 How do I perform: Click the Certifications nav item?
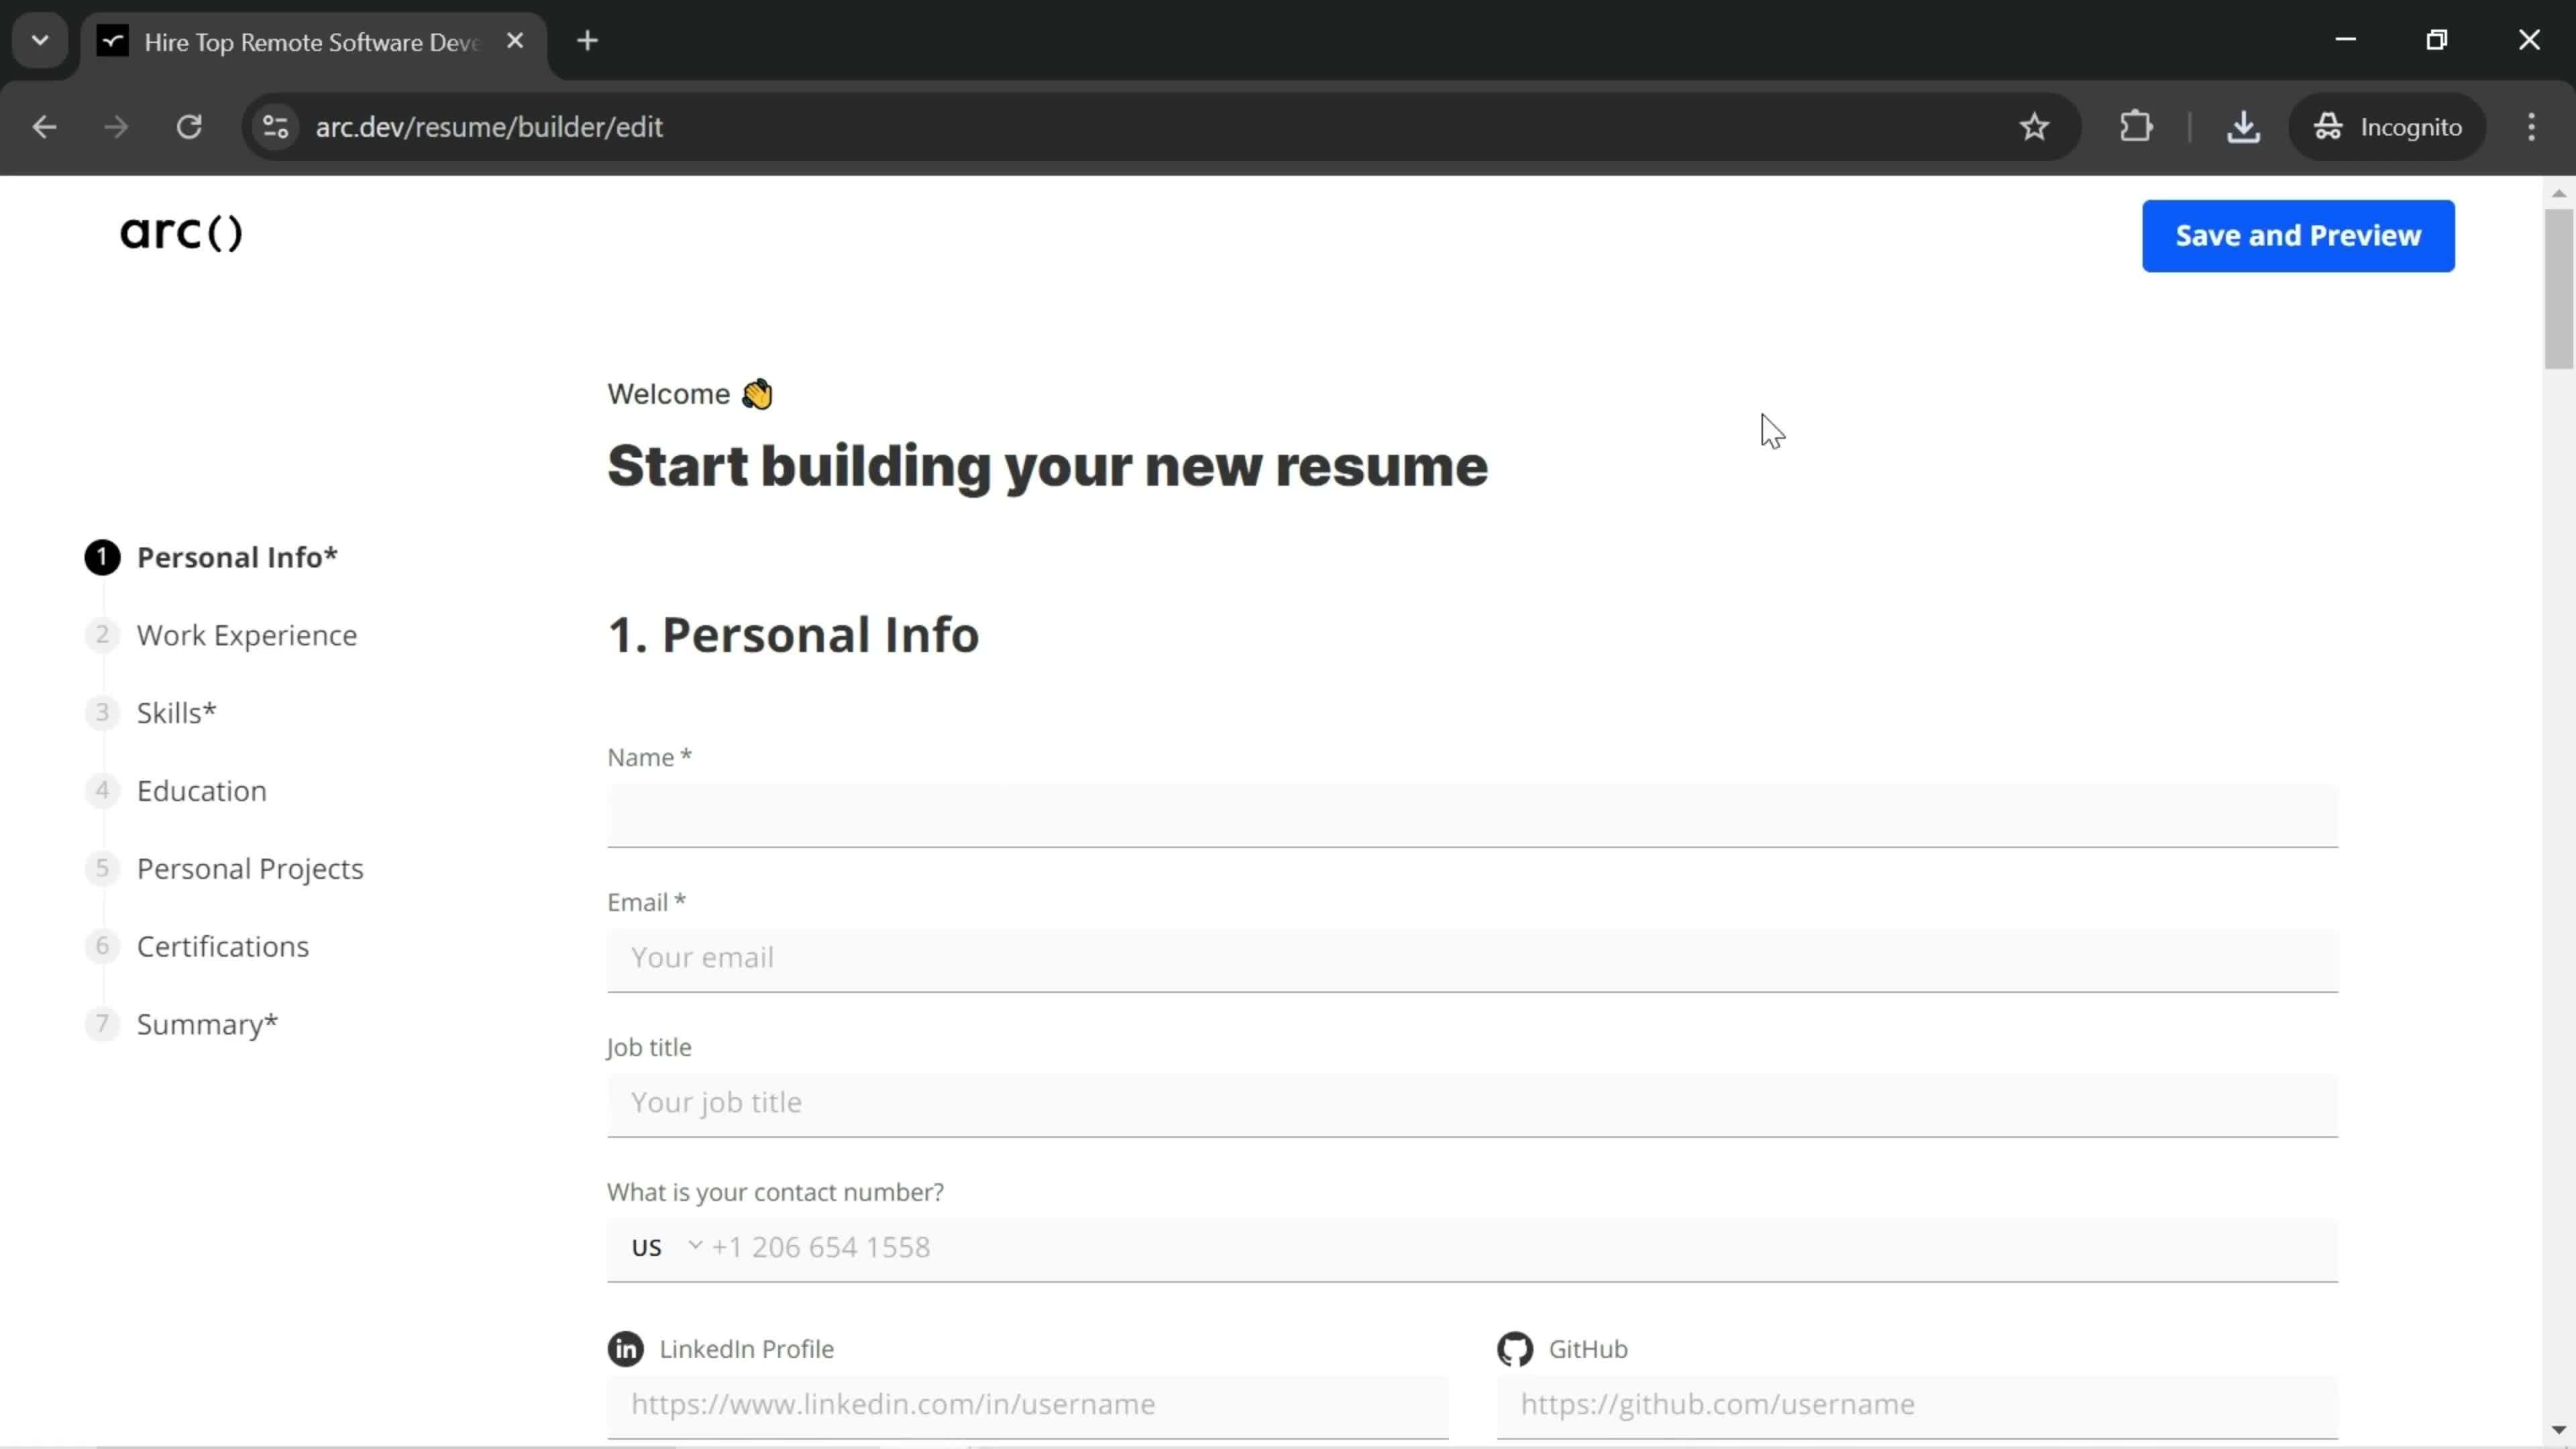(223, 945)
